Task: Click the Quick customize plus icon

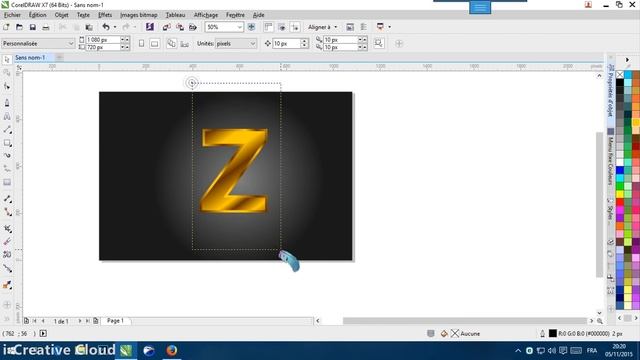Action: (x=399, y=44)
